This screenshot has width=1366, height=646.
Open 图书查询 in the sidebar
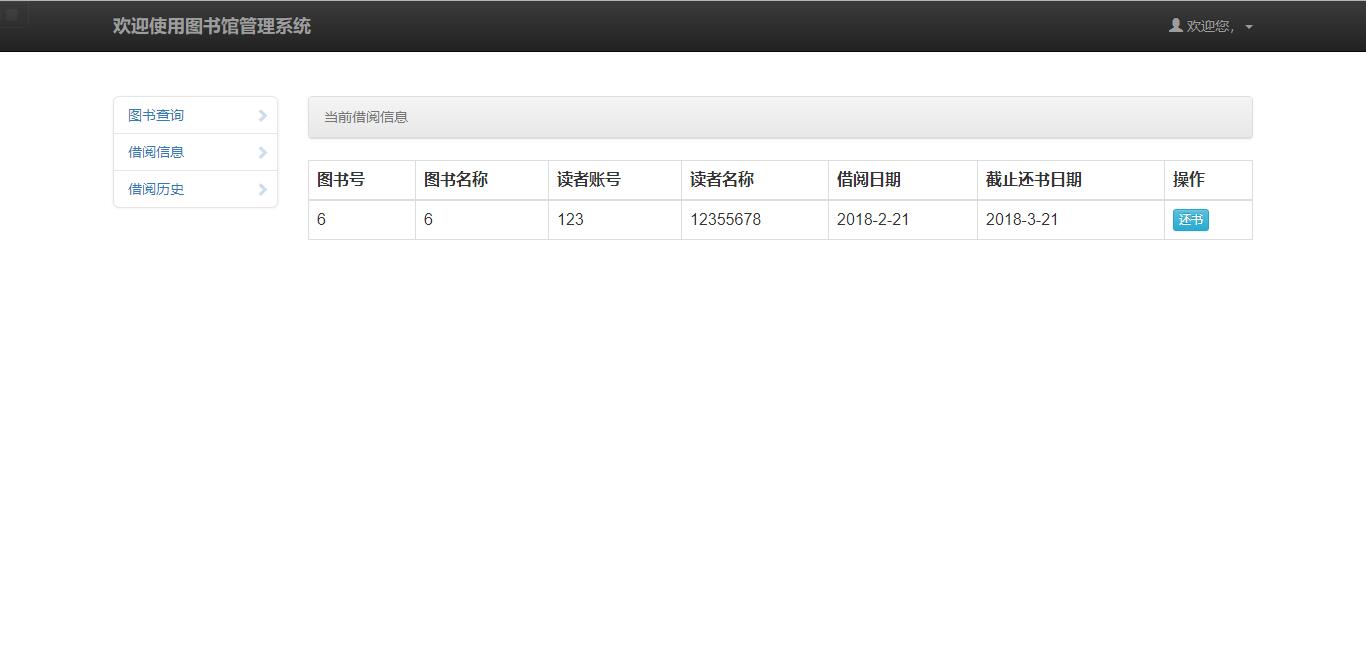coord(195,115)
